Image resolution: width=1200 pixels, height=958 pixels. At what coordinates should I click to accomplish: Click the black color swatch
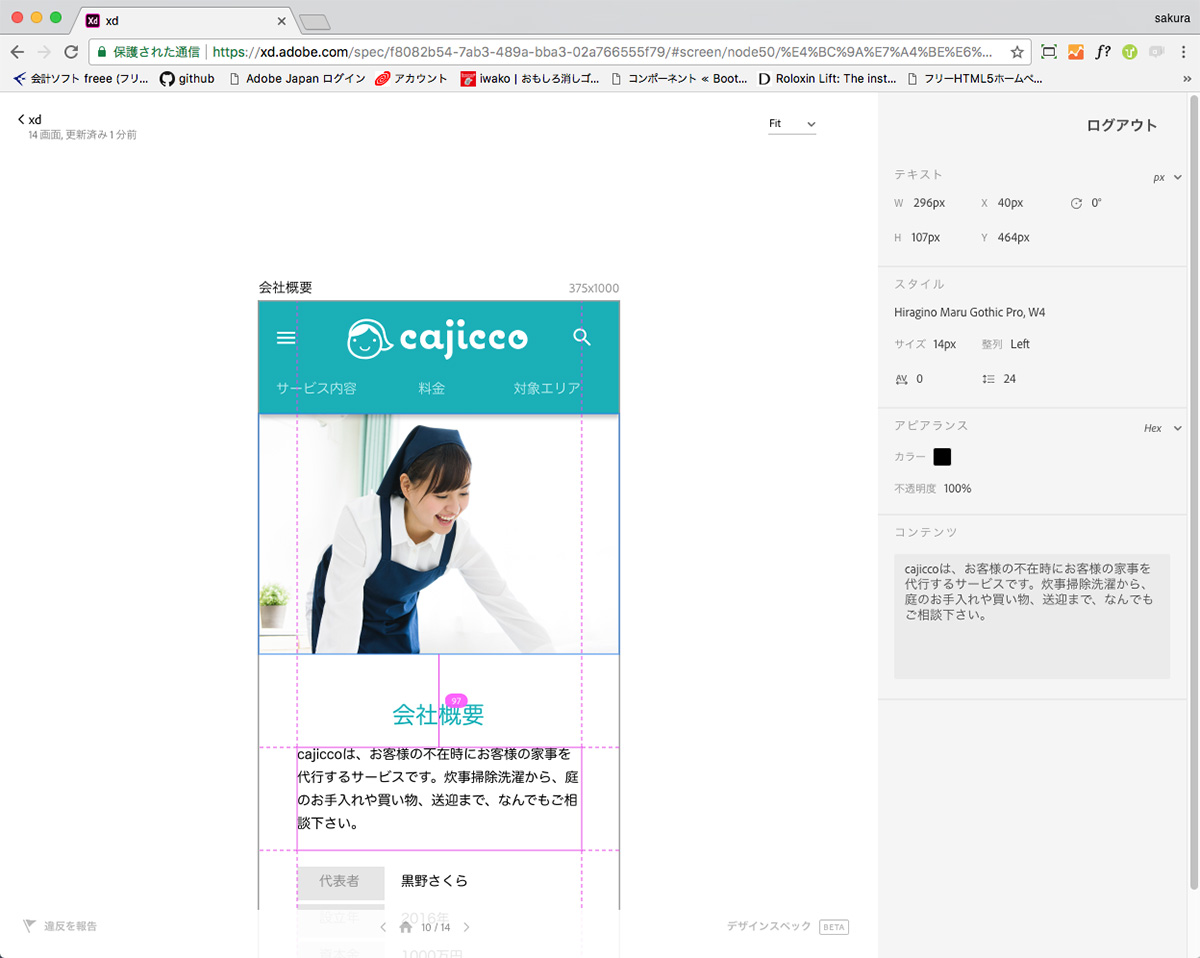[942, 457]
